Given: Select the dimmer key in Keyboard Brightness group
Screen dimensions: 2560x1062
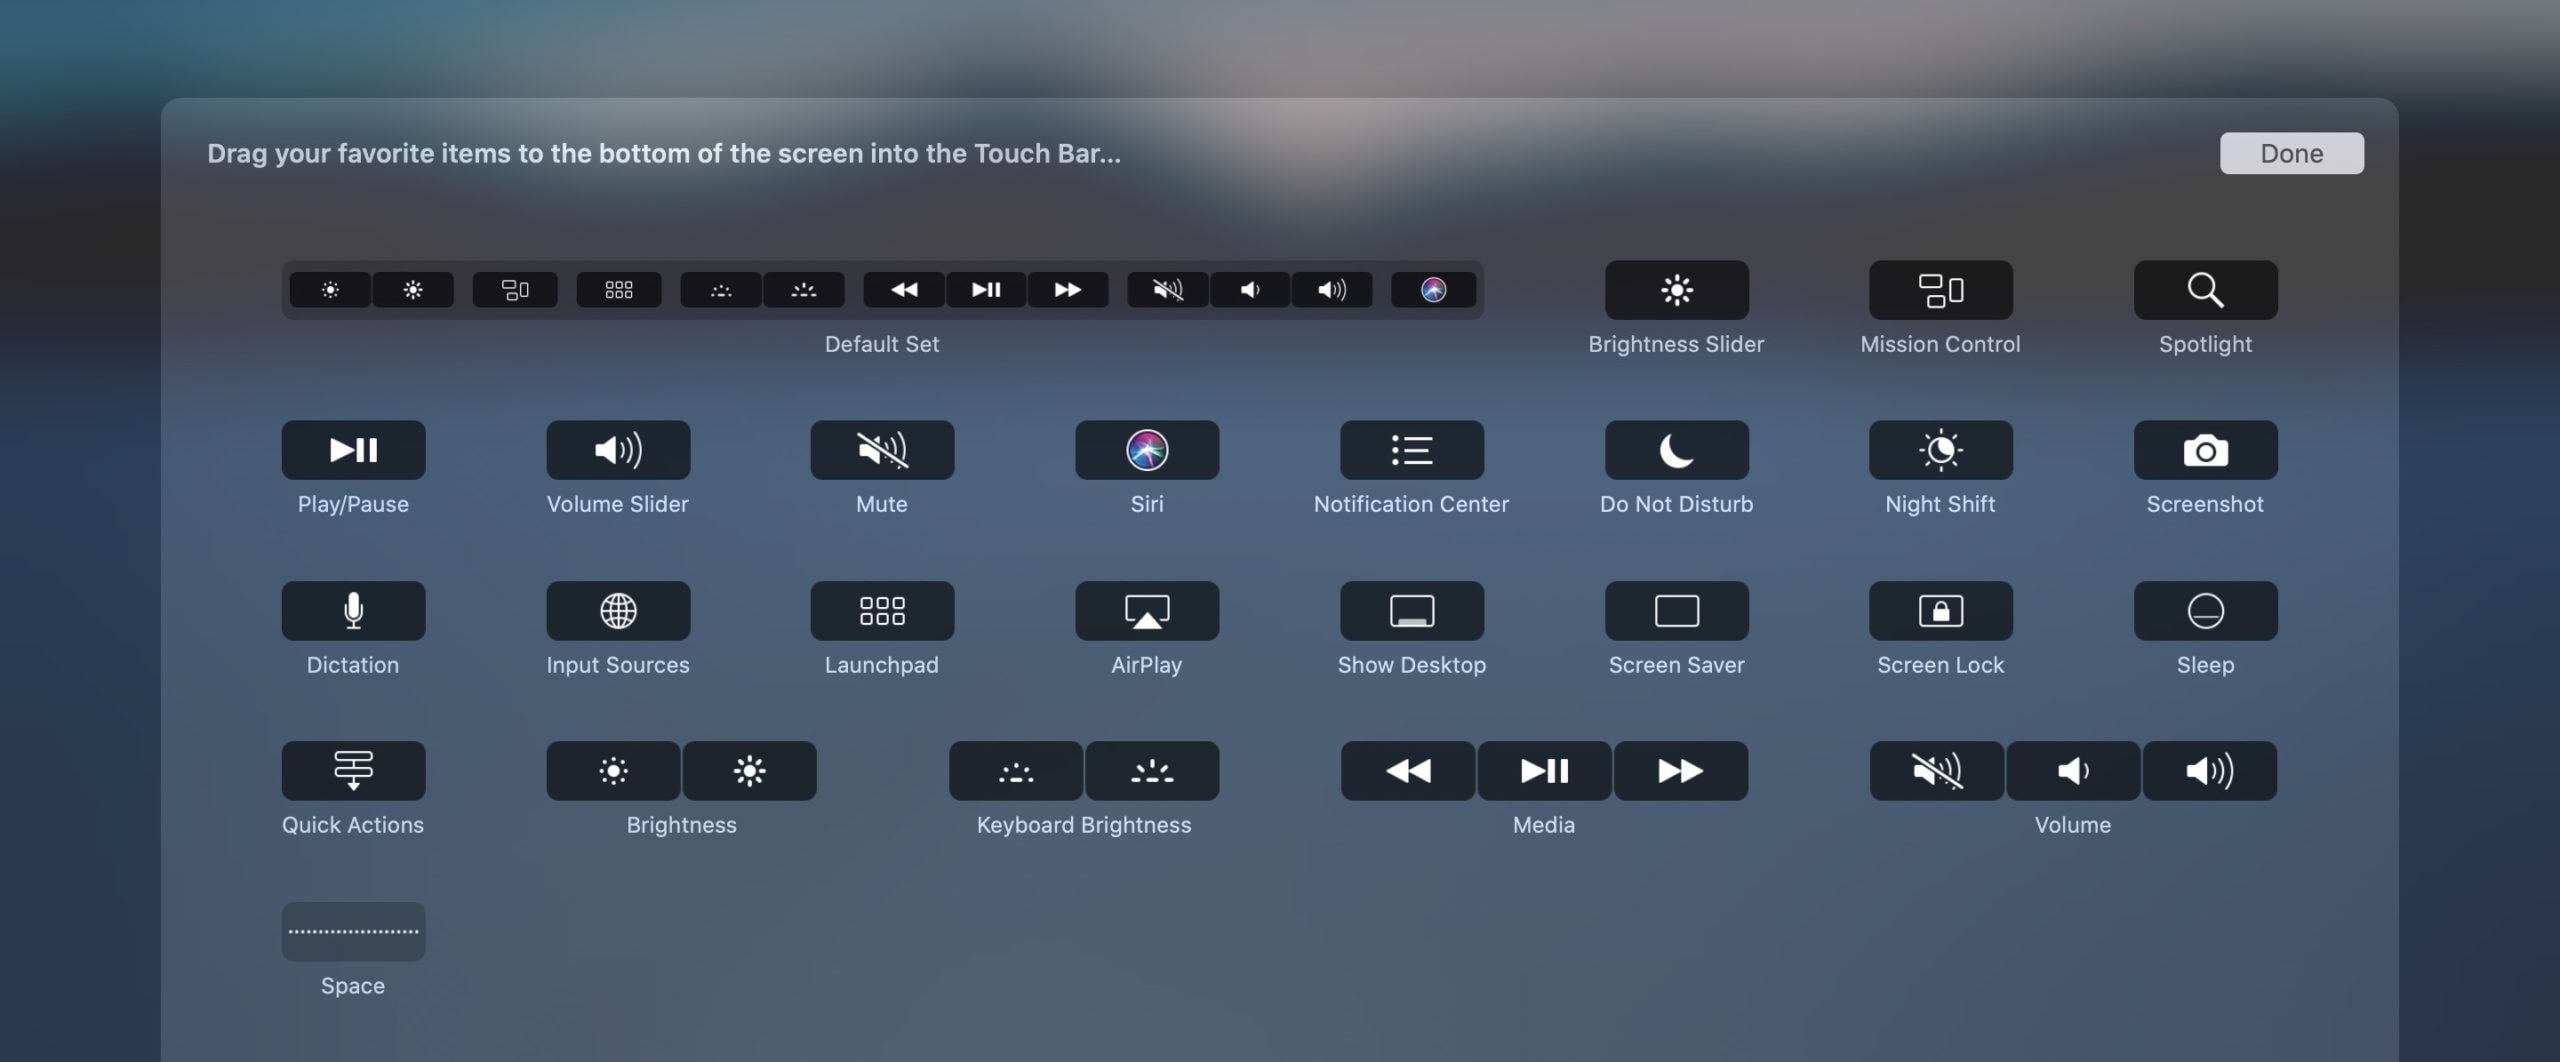Looking at the screenshot, I should 1016,771.
